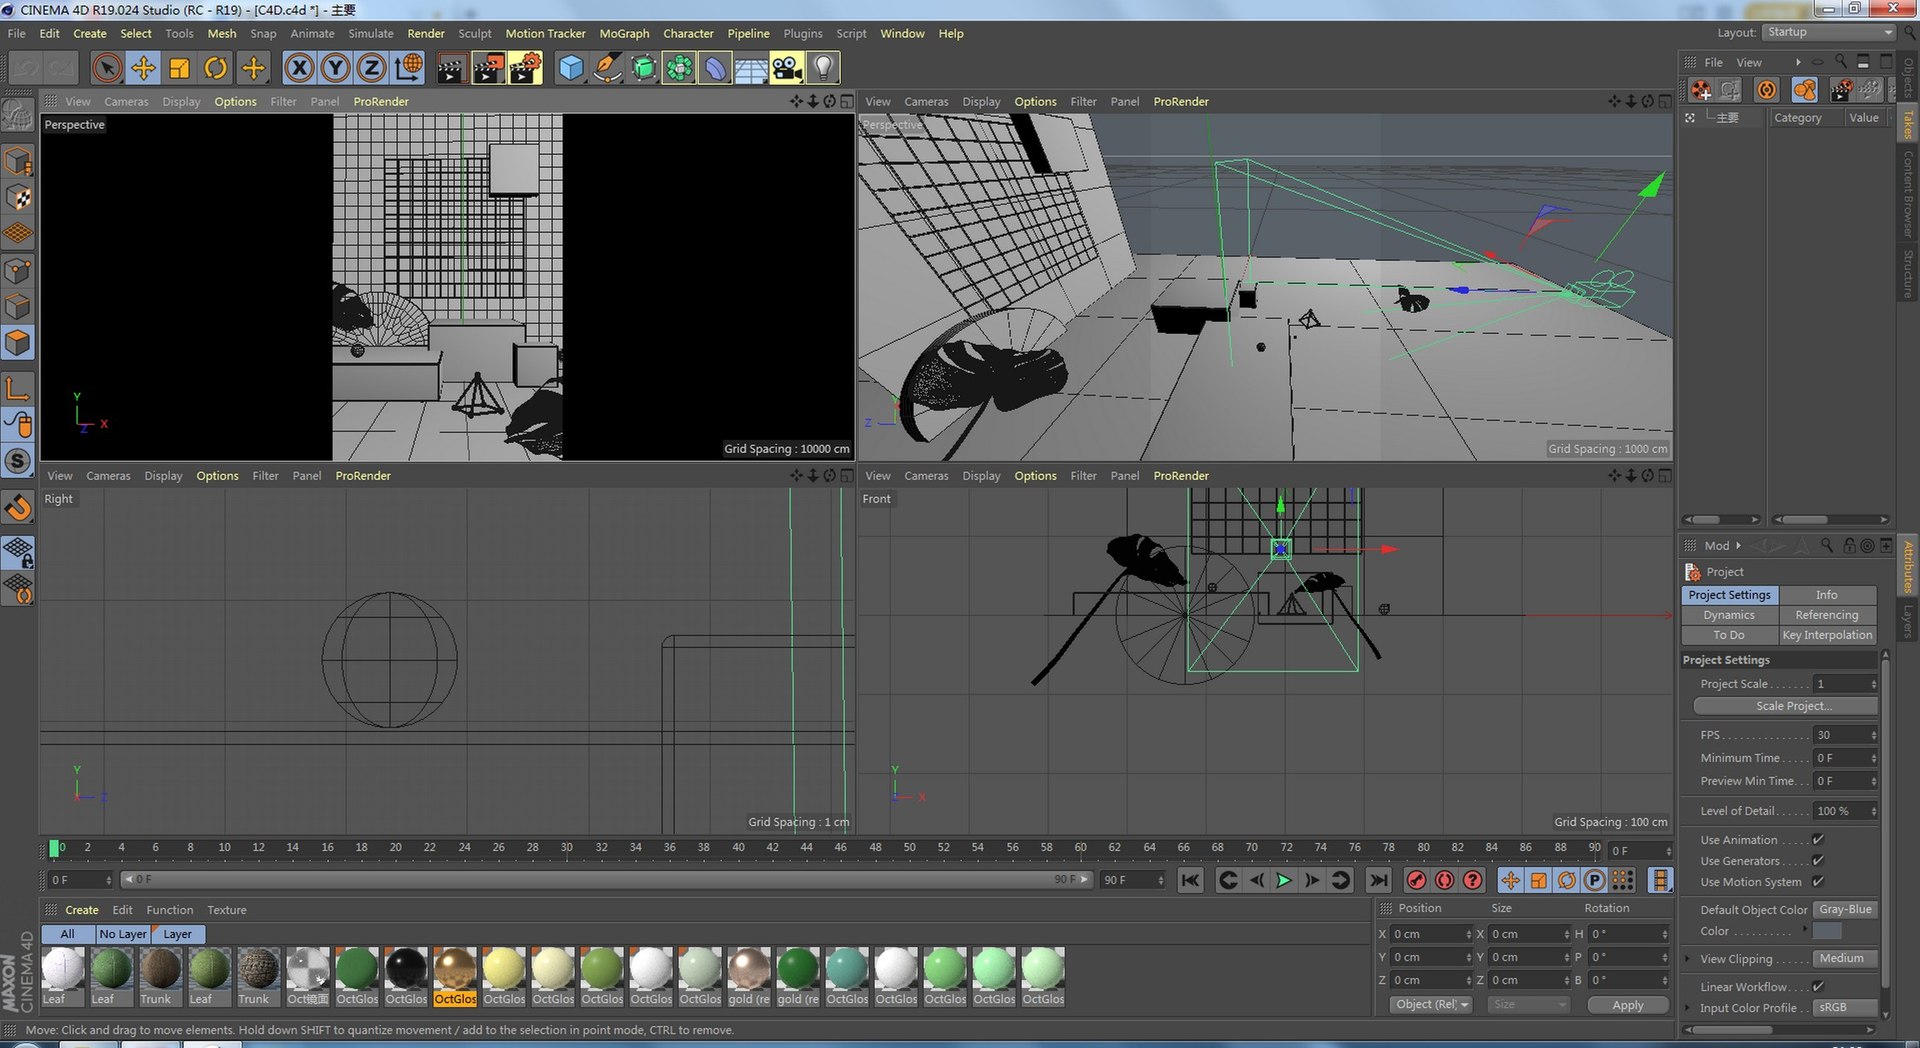Toggle Enable Snap S icon

click(18, 461)
